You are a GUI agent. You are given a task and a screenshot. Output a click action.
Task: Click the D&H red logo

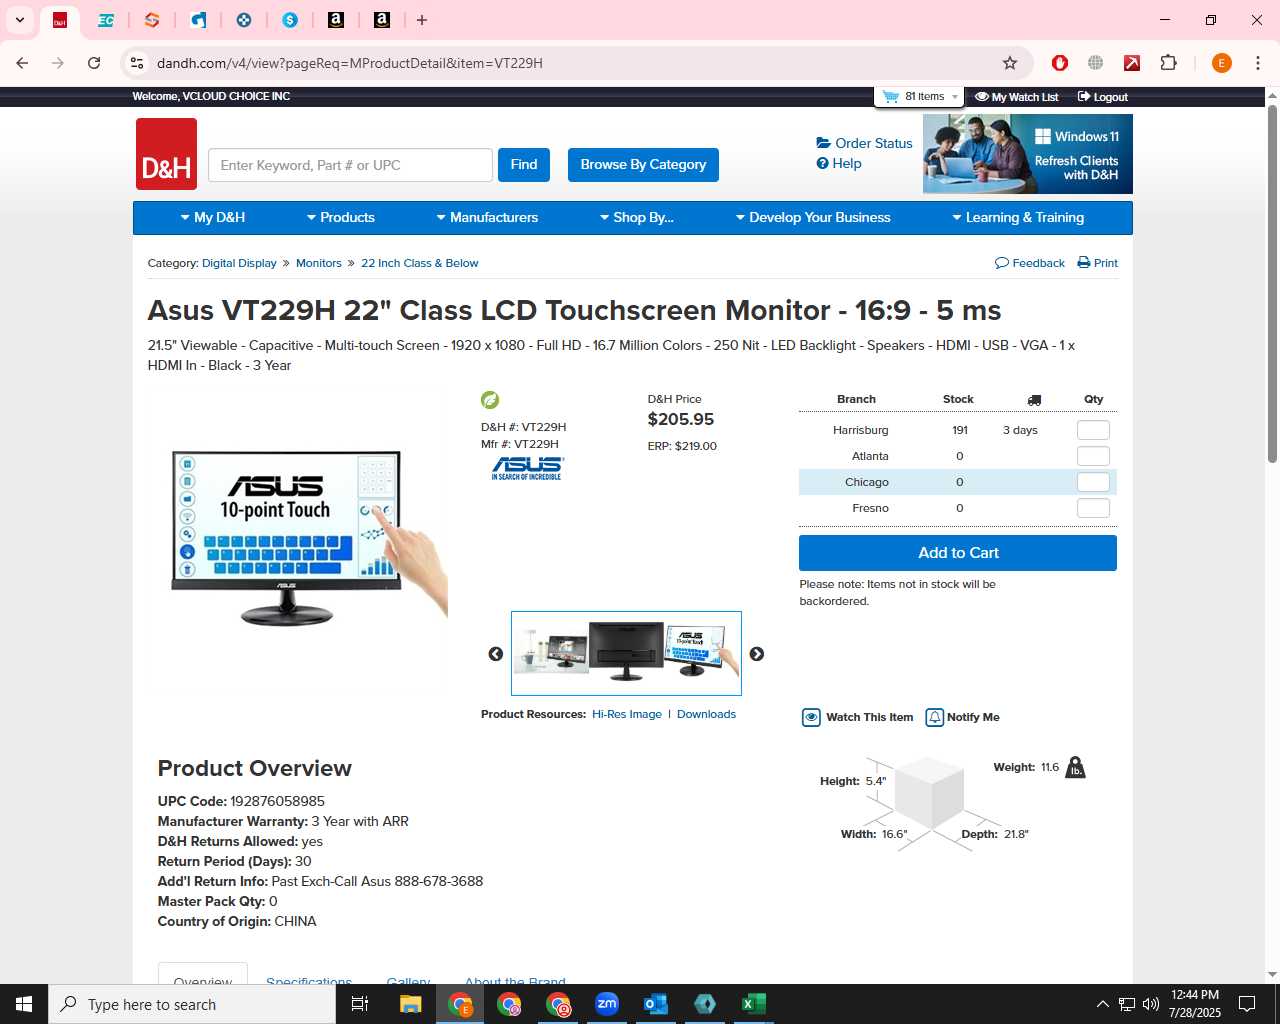click(166, 154)
